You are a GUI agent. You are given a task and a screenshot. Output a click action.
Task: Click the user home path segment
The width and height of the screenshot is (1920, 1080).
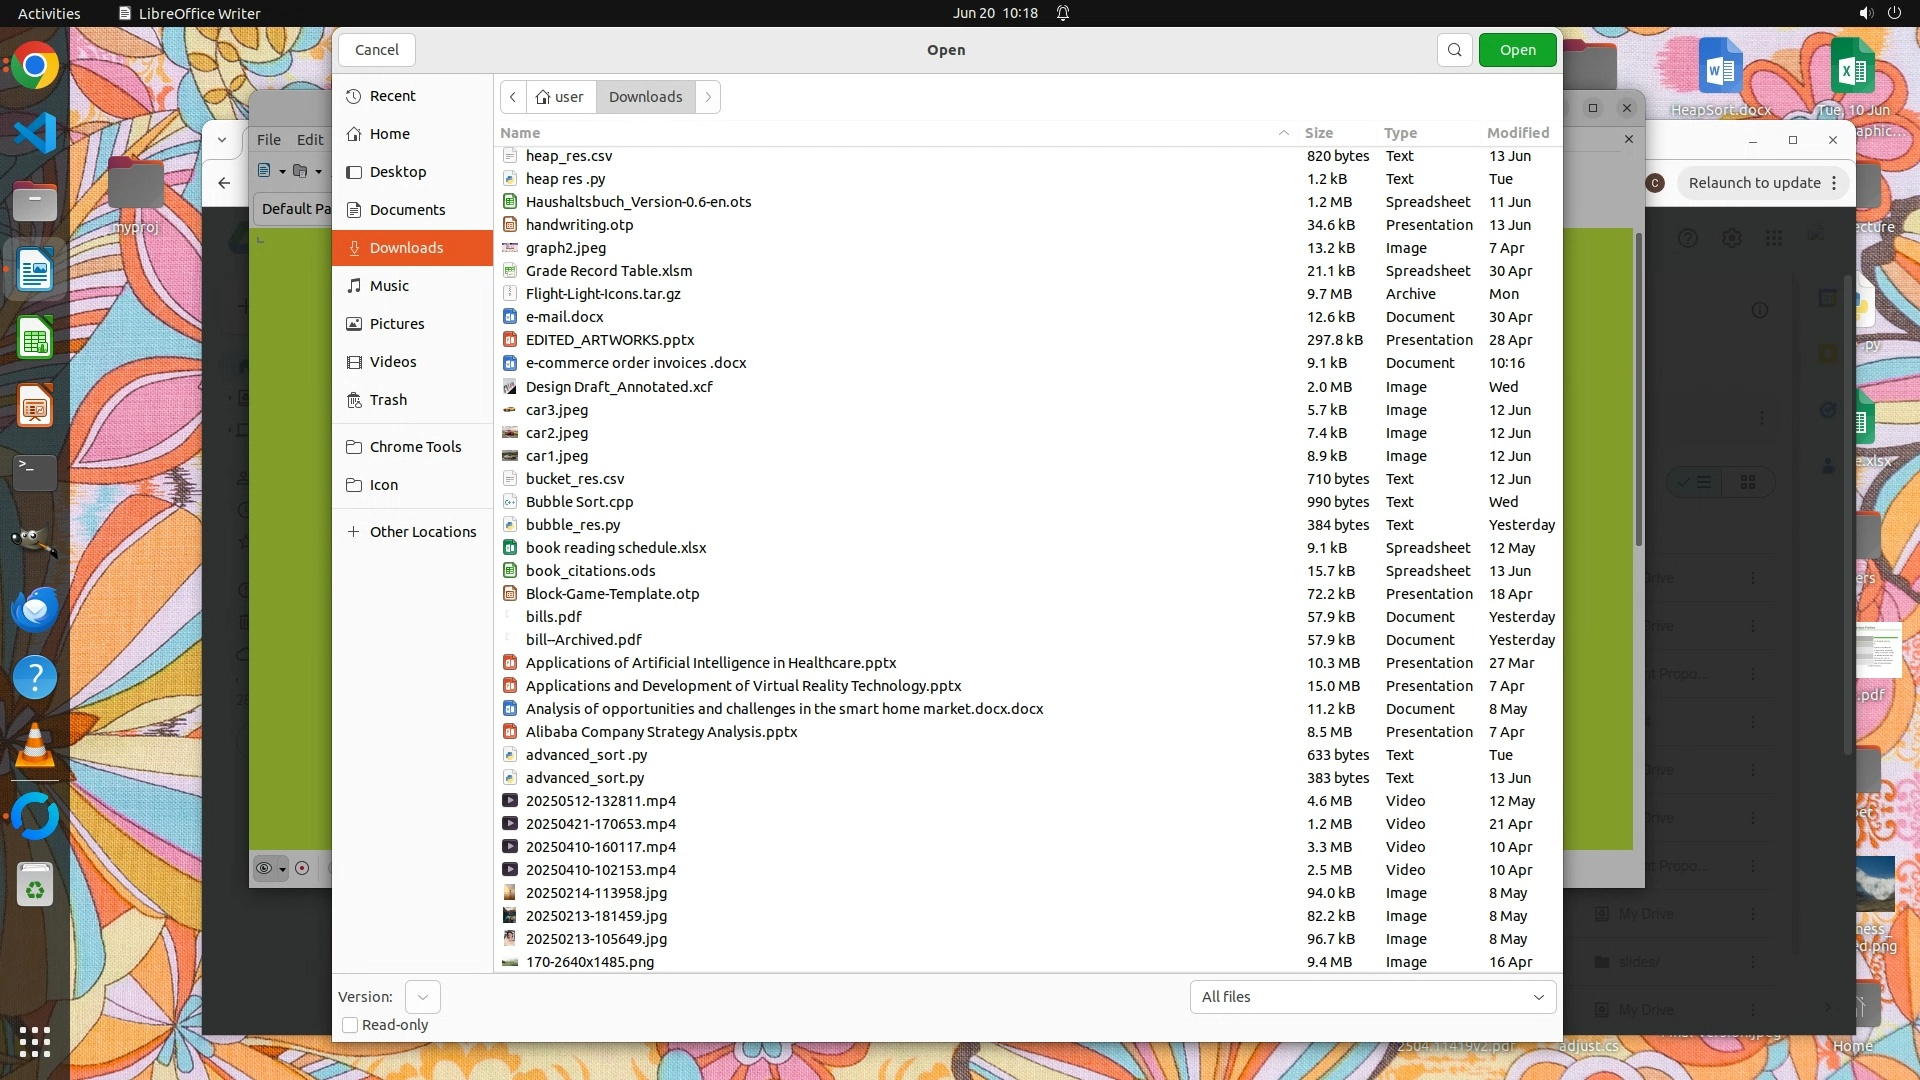coord(560,97)
